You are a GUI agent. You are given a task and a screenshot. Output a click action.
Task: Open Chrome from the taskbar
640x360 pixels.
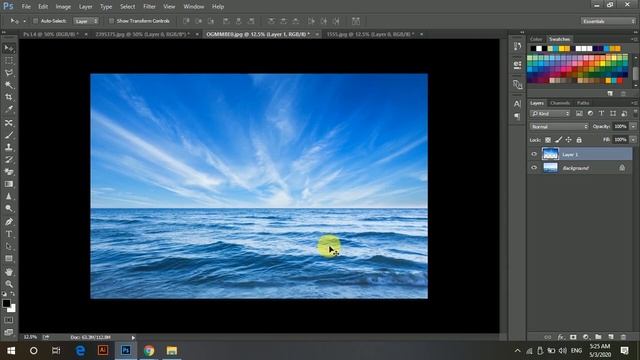tap(149, 351)
